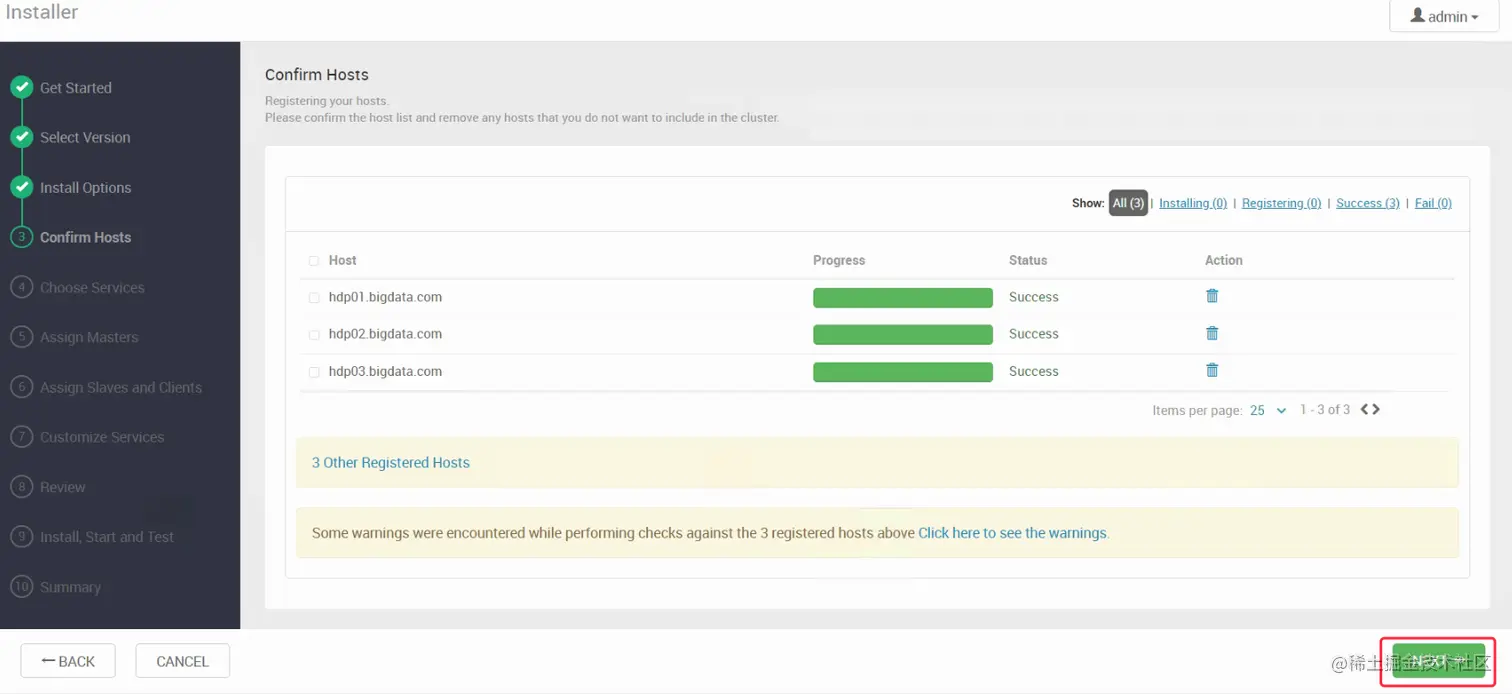Open Get Started wizard step
The image size is (1512, 694).
[76, 88]
